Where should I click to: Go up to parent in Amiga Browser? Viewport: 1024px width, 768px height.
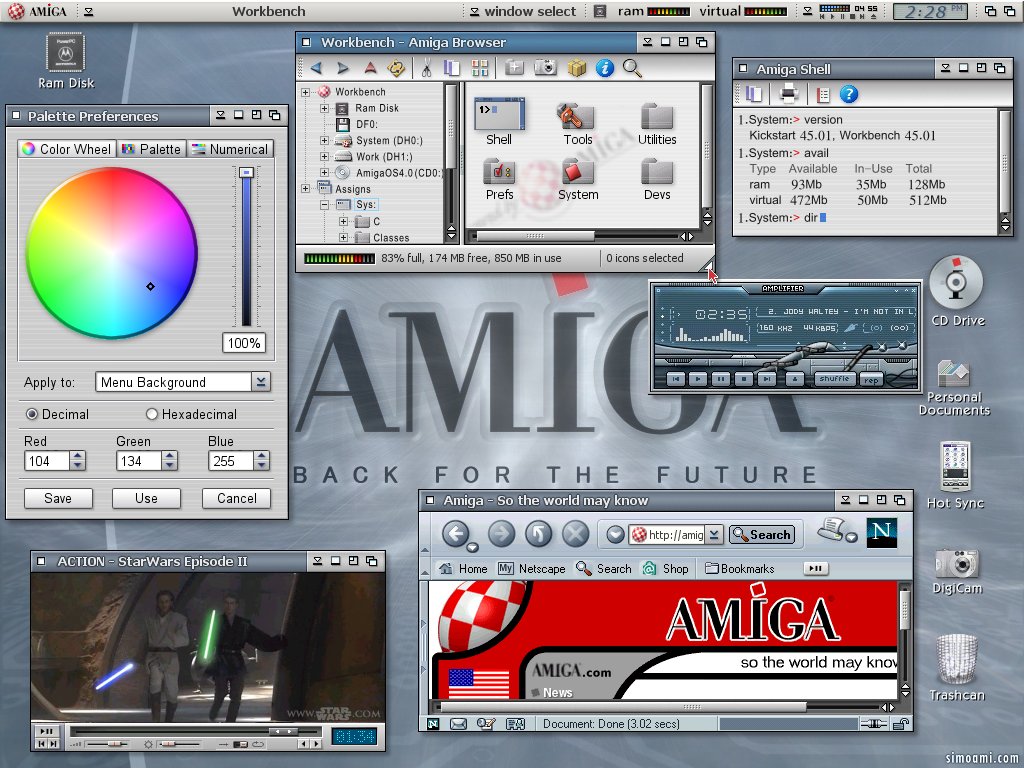pos(370,68)
